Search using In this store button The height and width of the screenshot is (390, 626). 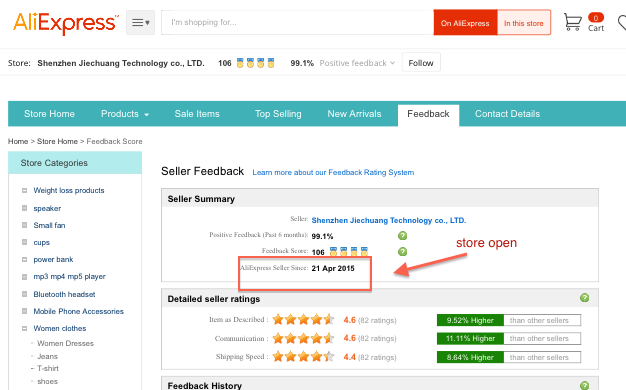(524, 23)
